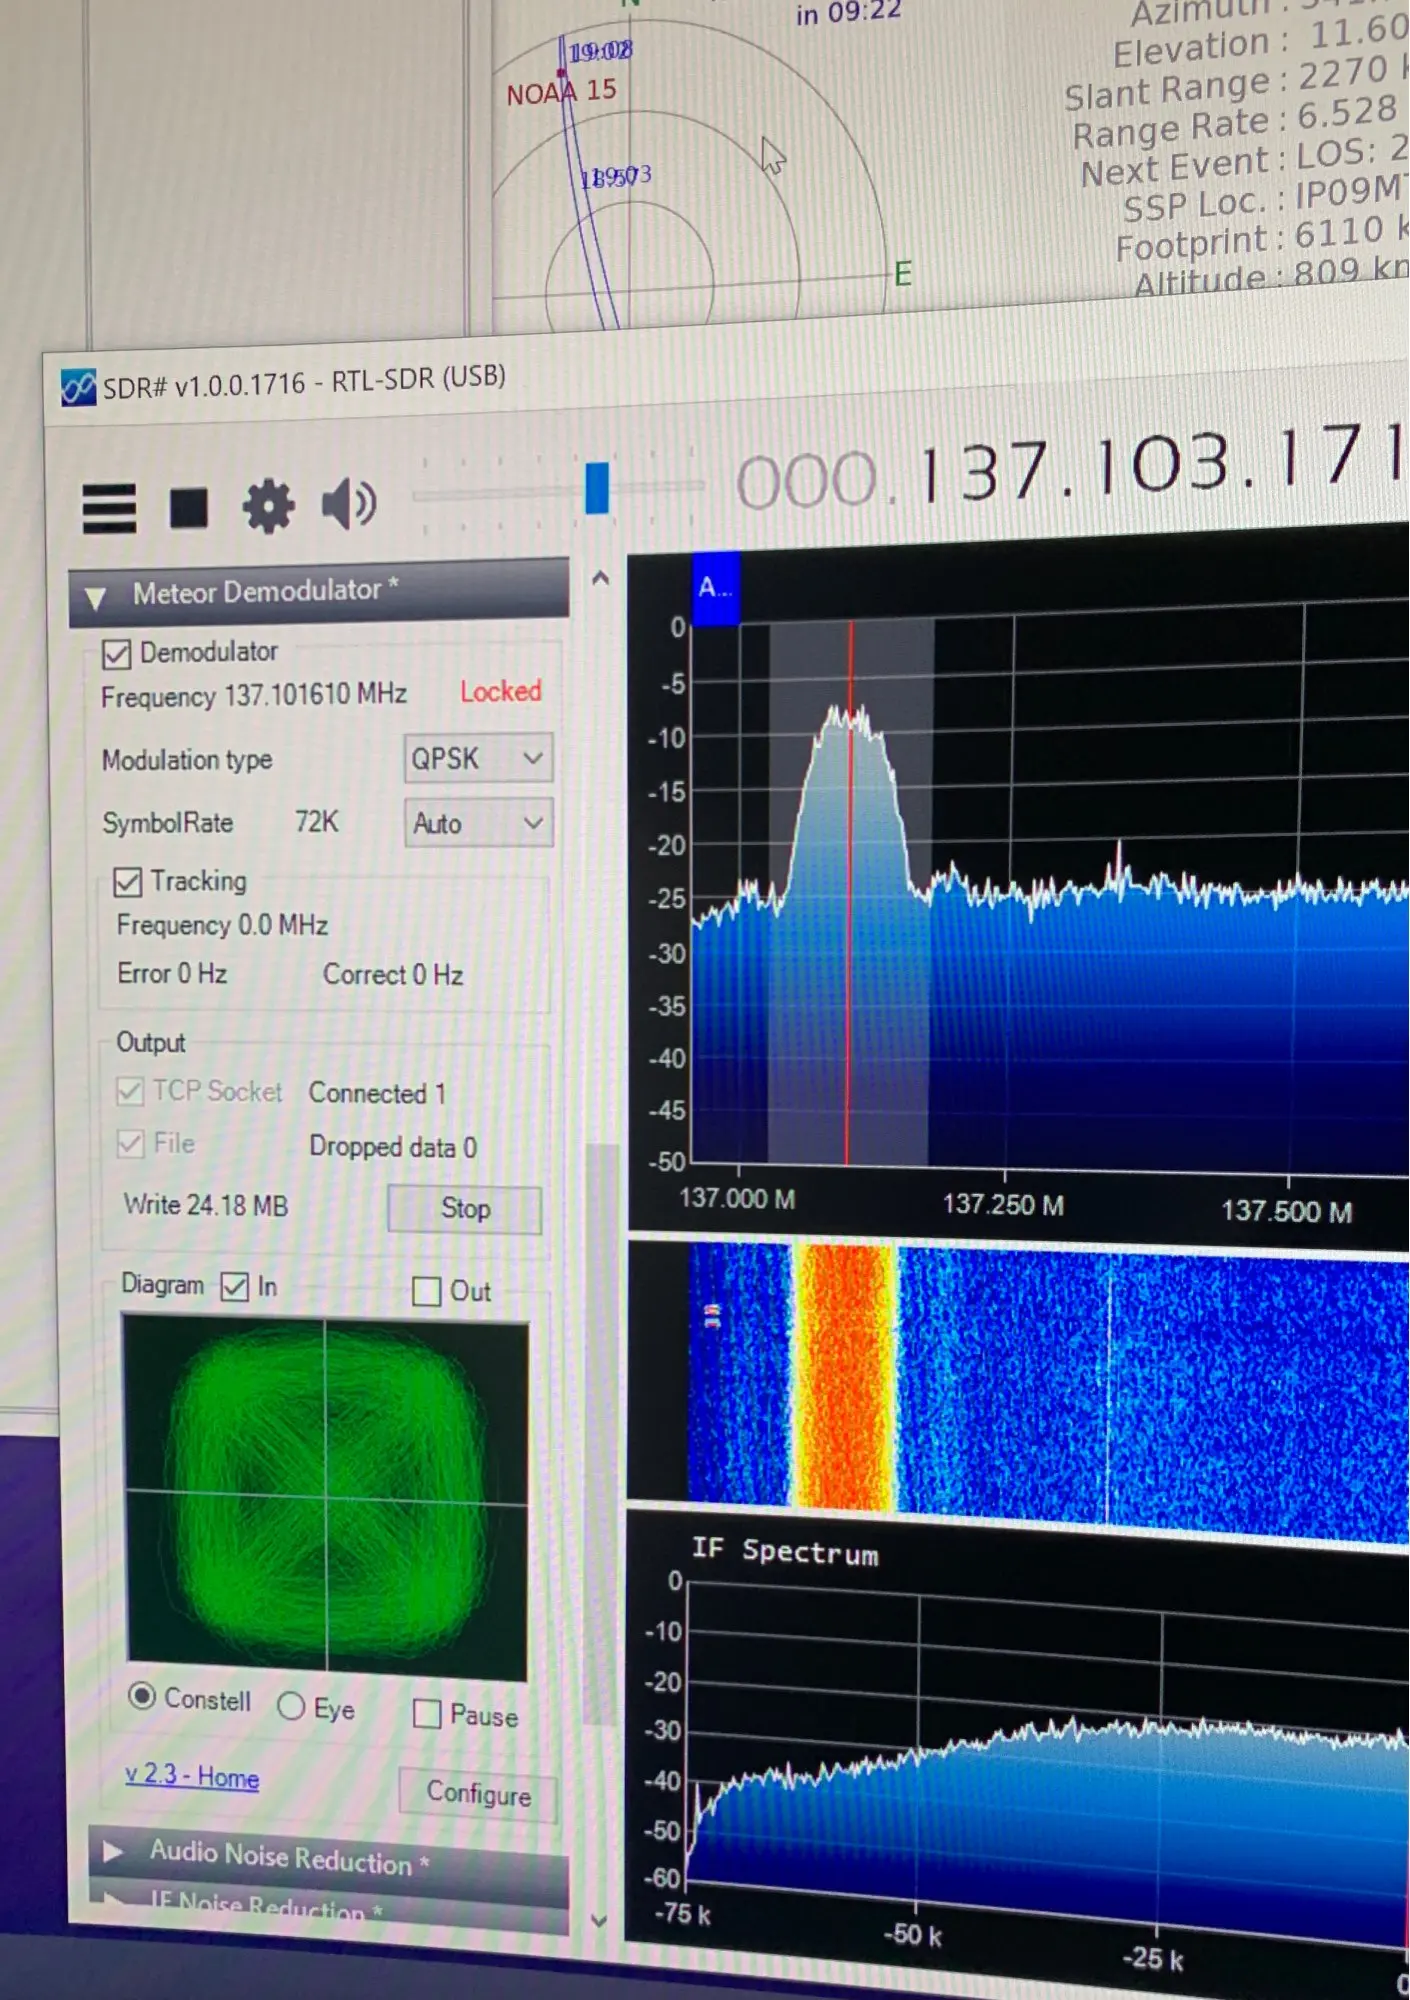Click the 137.103.171 frequency display

click(x=1071, y=468)
